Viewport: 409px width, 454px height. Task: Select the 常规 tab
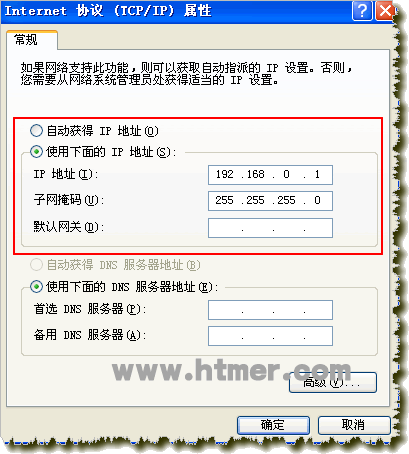coord(32,40)
